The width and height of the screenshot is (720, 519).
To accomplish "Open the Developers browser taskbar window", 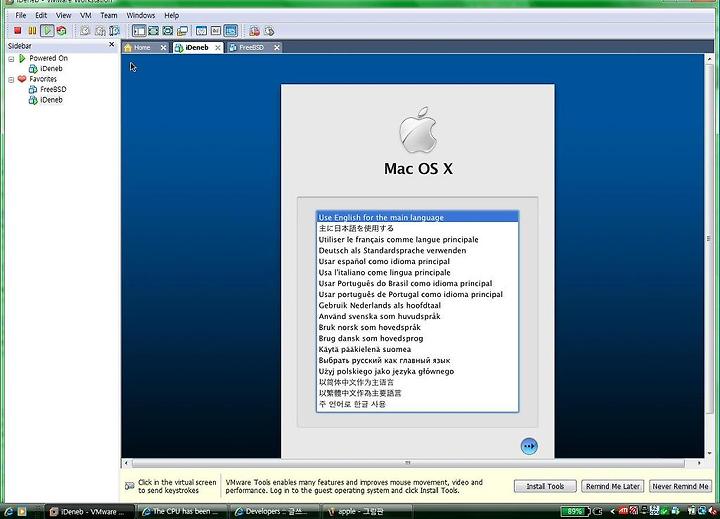I will (275, 511).
